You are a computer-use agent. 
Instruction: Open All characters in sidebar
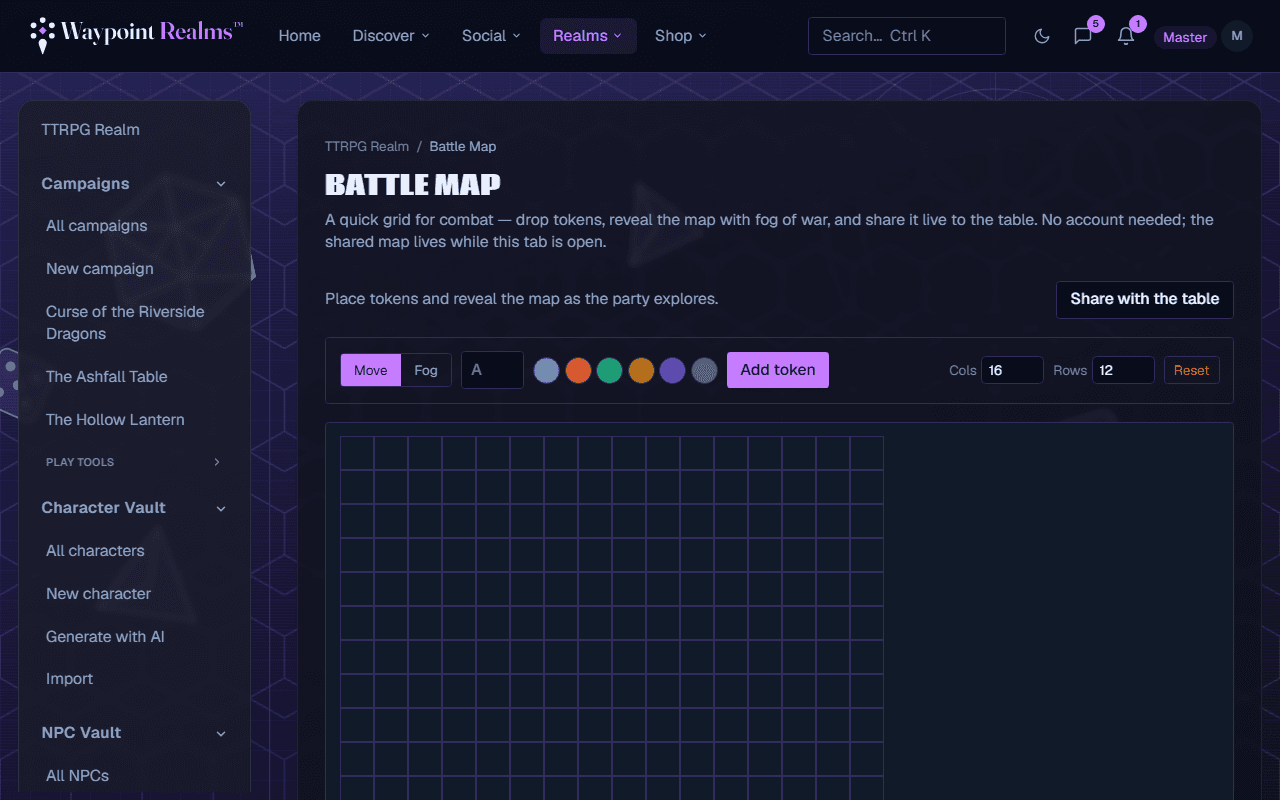pos(95,551)
